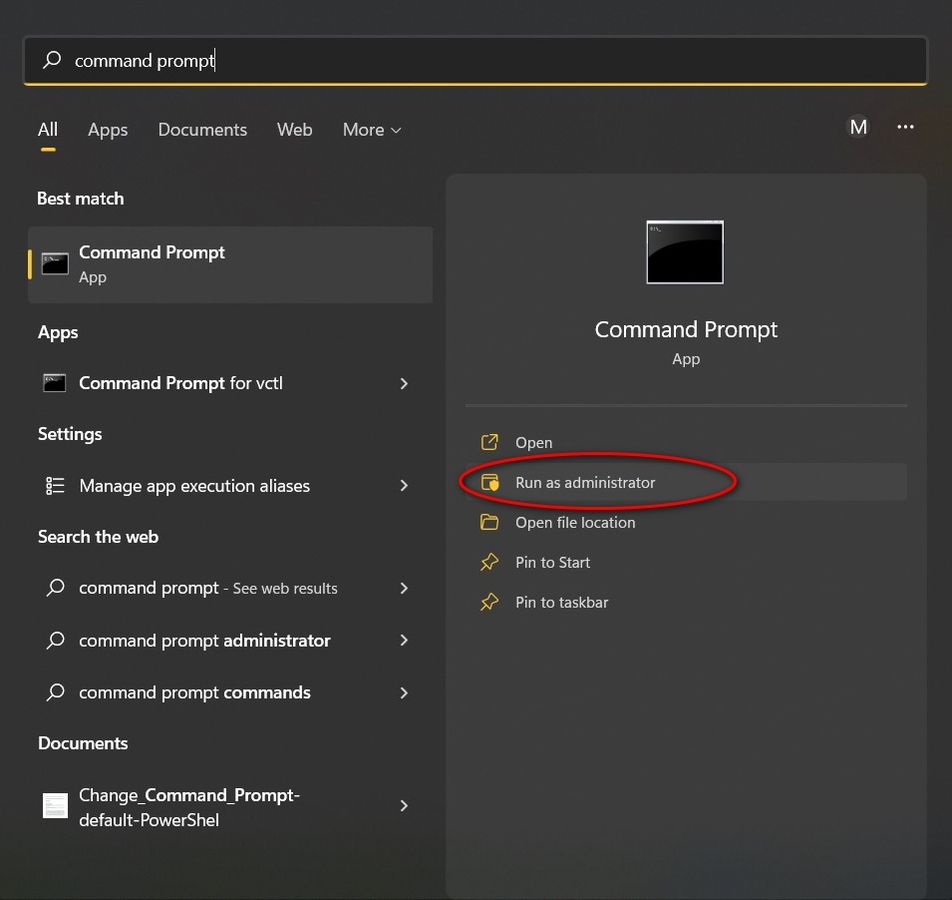Screen dimensions: 952x900
Task: Click inside the search input field
Action: pyautogui.click(x=400, y=60)
